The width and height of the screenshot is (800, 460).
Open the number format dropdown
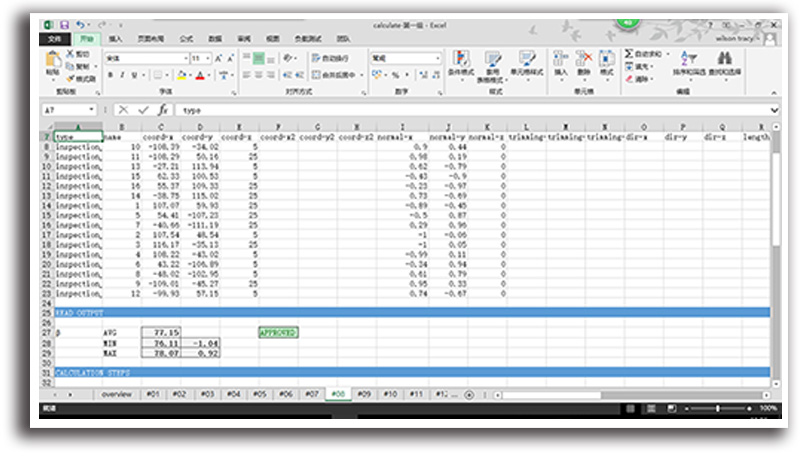pos(437,58)
